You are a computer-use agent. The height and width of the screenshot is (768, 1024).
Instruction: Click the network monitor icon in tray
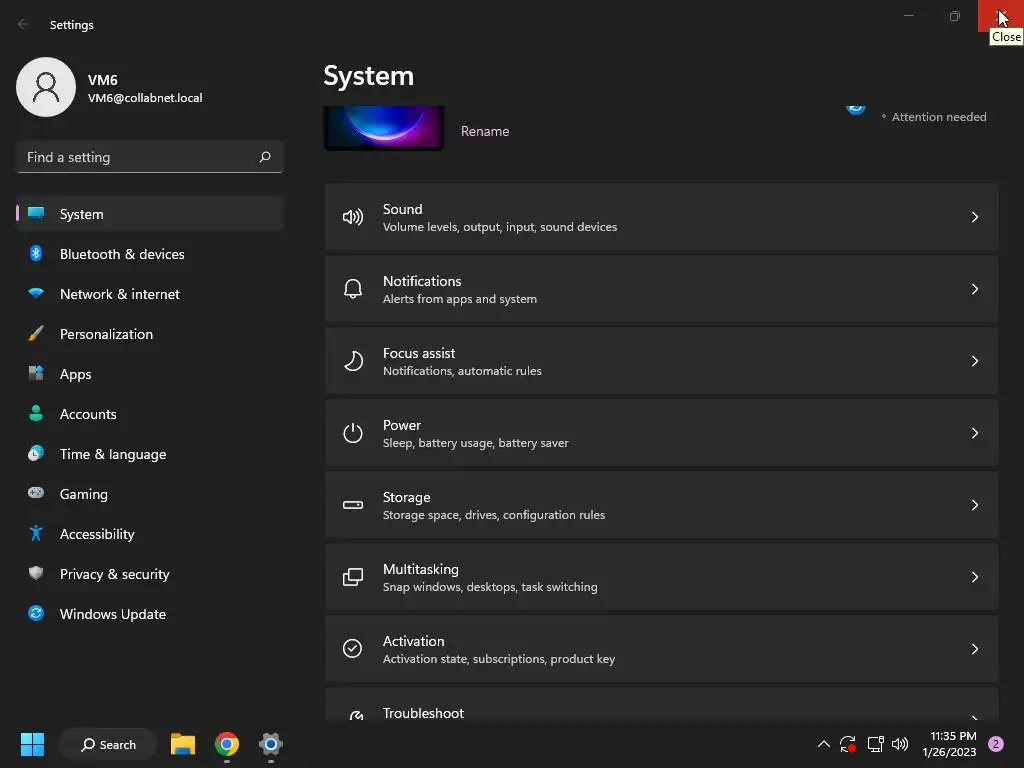(875, 744)
